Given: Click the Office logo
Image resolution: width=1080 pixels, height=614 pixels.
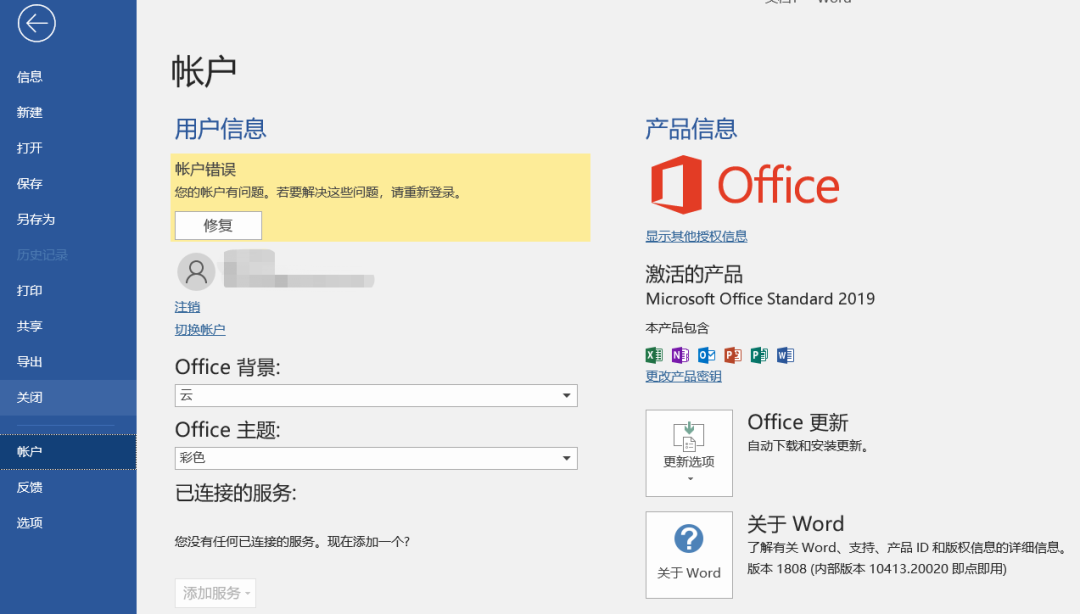Looking at the screenshot, I should tap(745, 185).
